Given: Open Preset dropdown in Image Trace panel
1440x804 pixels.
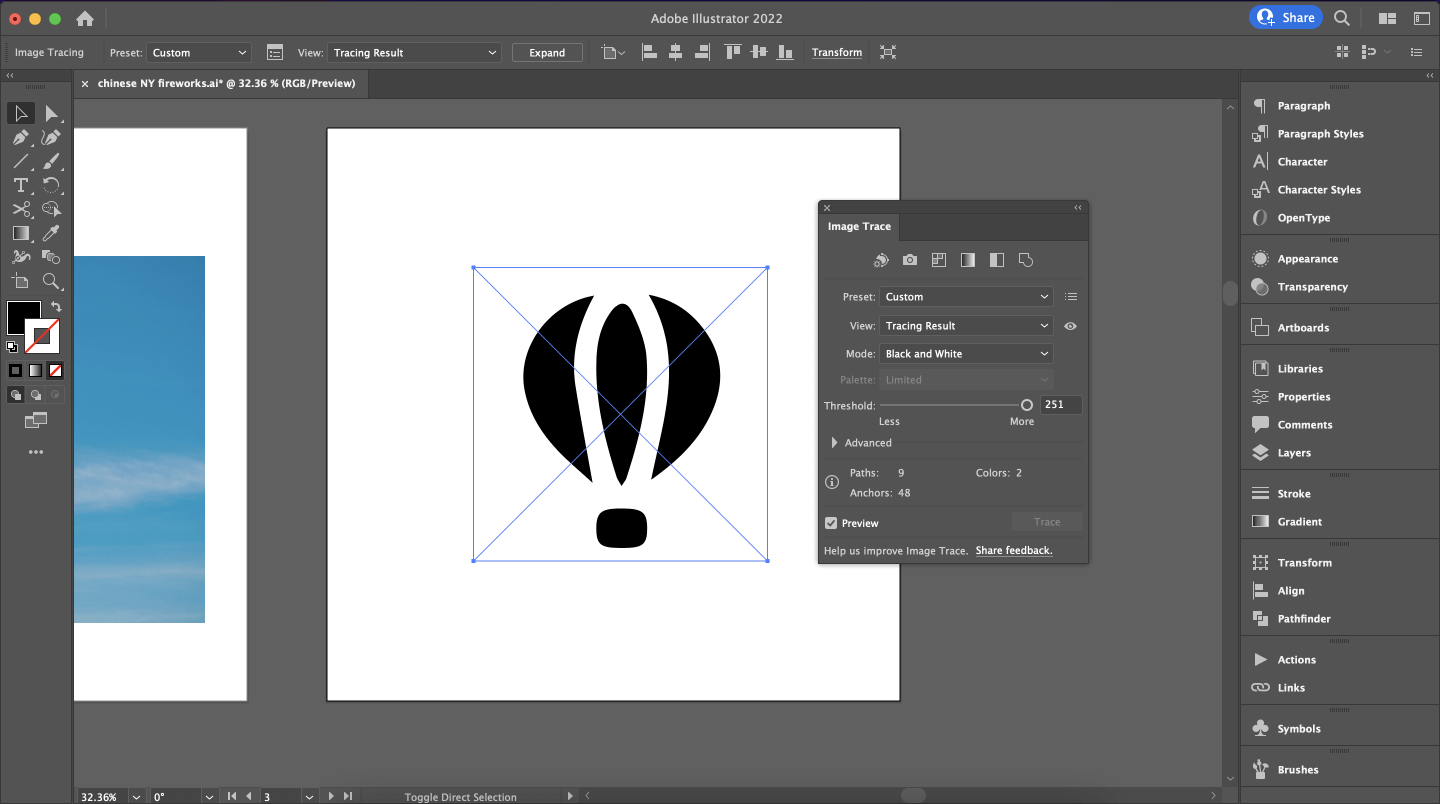Looking at the screenshot, I should 967,297.
